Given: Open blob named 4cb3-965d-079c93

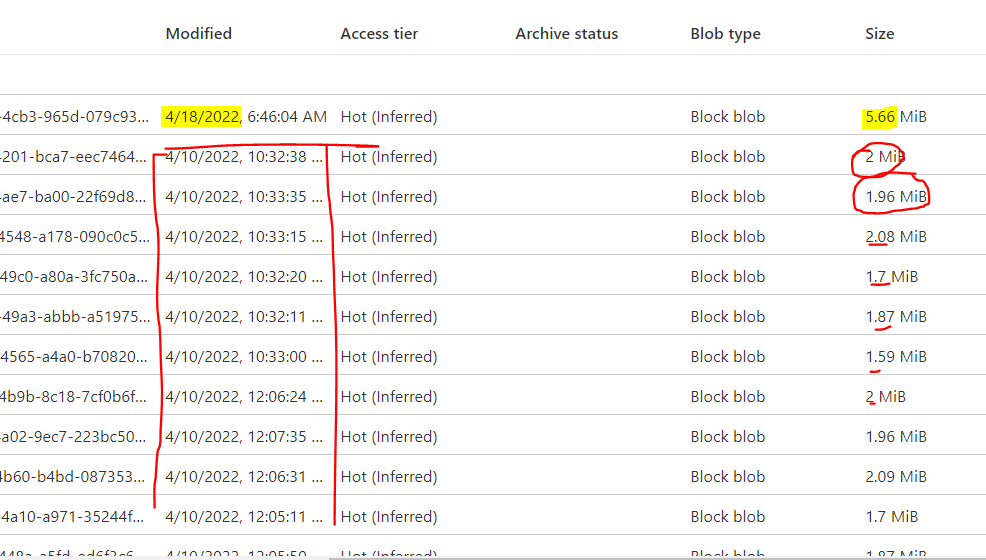Looking at the screenshot, I should [x=74, y=117].
